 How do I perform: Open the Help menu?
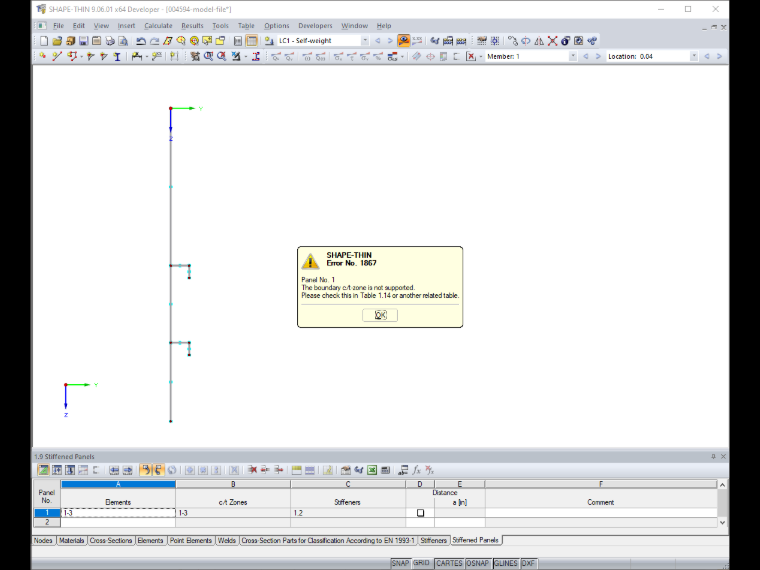click(x=384, y=26)
